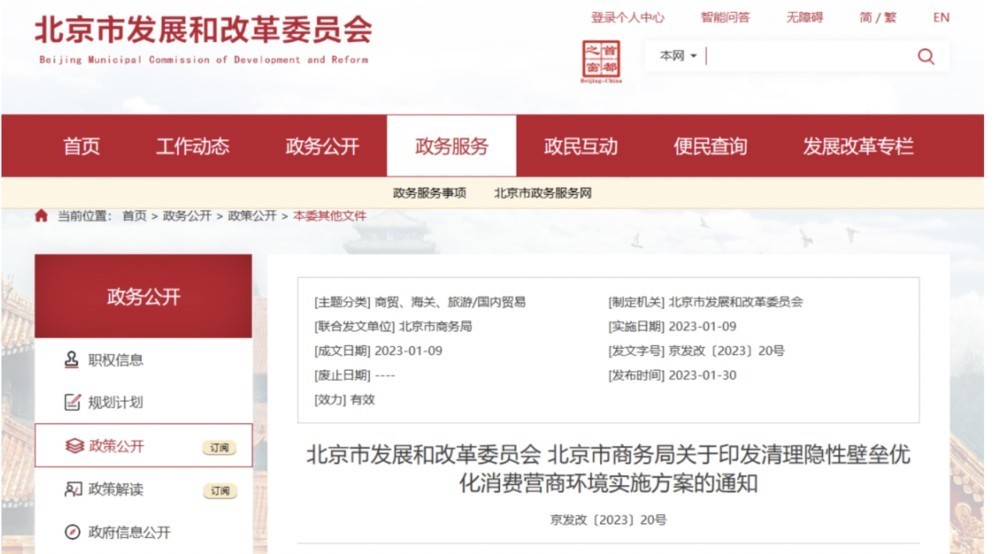Click 商贸、海关、旅游/国内贸易 category text
Screen dimensions: 1000x554
point(450,302)
